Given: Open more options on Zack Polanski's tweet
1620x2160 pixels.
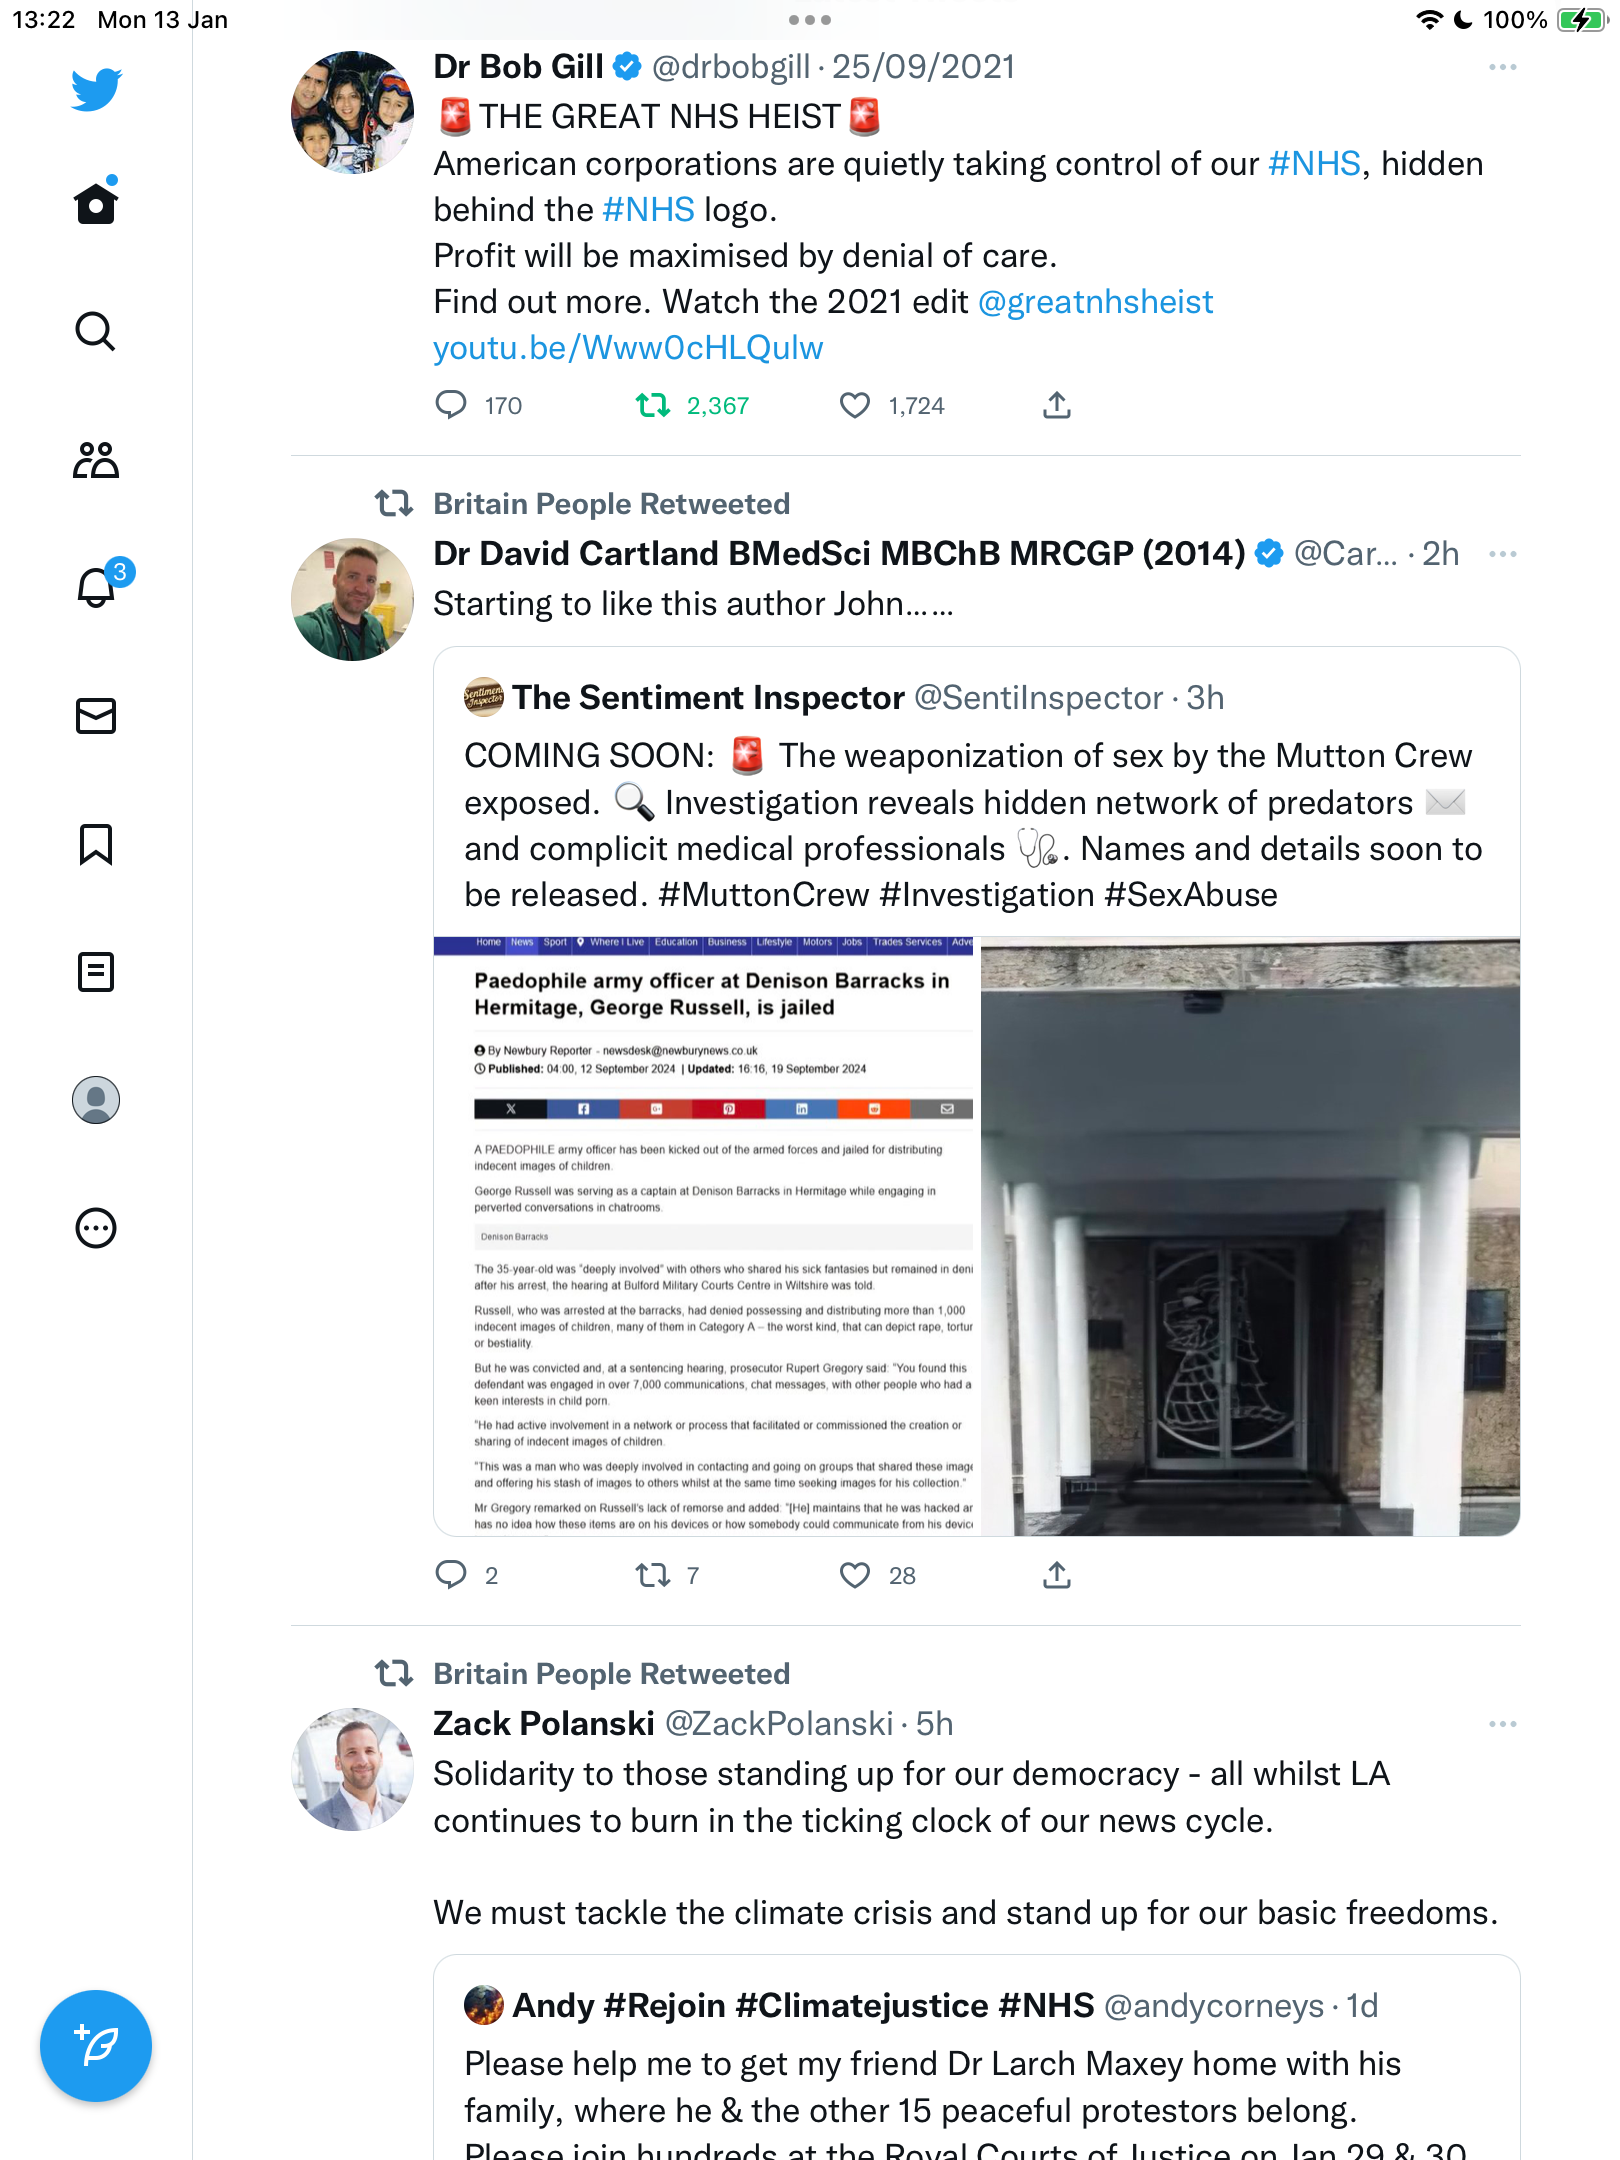Looking at the screenshot, I should pyautogui.click(x=1502, y=1724).
